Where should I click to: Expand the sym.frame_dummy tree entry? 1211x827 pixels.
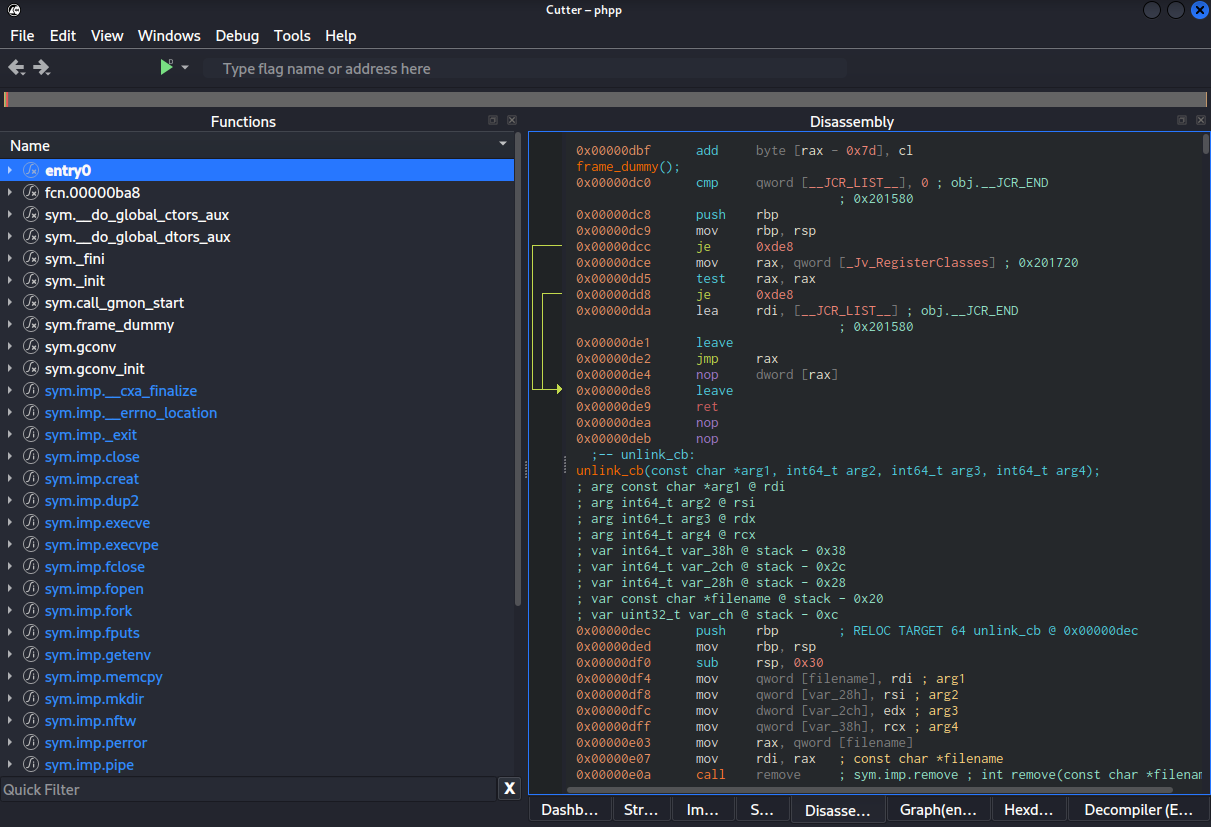tap(10, 325)
